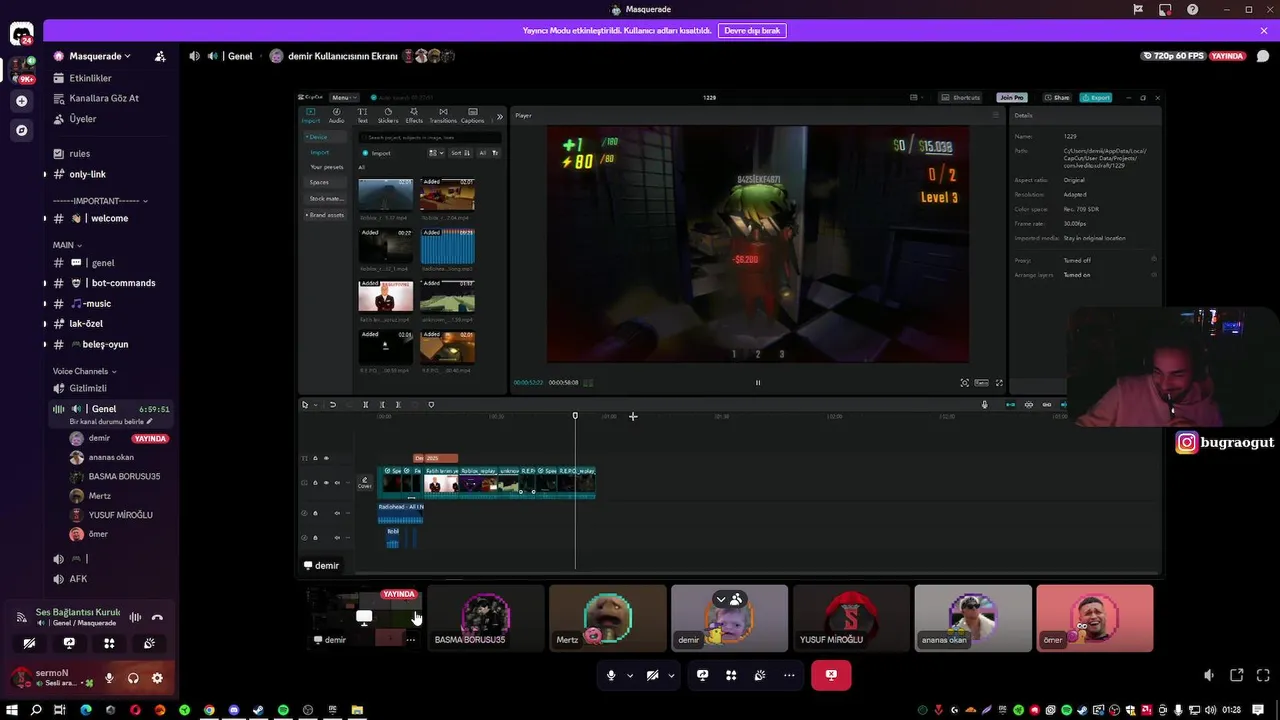Open activities icon in voice panel
Screen dimensions: 1280x720
pyautogui.click(x=109, y=643)
